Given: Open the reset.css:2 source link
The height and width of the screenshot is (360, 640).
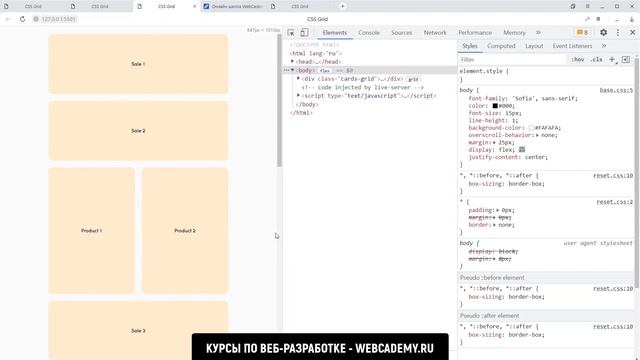Looking at the screenshot, I should pyautogui.click(x=614, y=202).
